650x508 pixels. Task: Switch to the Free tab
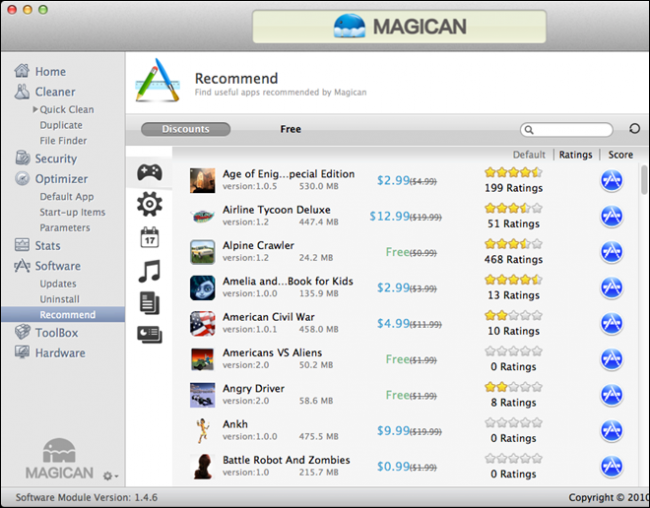290,129
